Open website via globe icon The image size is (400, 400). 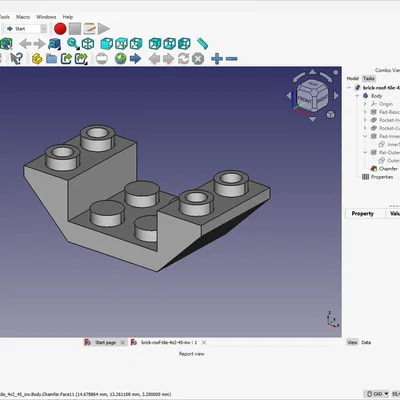[121, 59]
